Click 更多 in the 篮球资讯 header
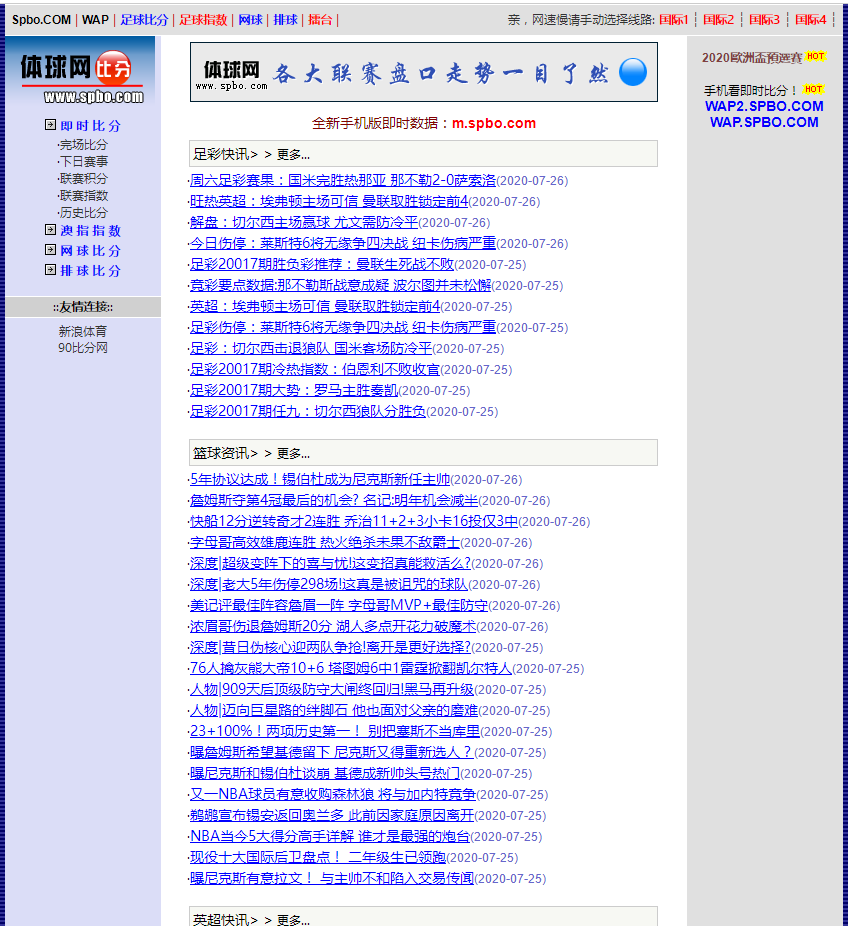The height and width of the screenshot is (926, 848). [293, 454]
